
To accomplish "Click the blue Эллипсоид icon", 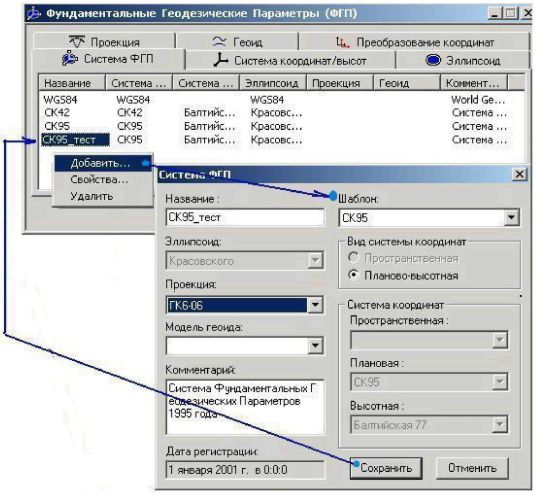I will tap(433, 60).
